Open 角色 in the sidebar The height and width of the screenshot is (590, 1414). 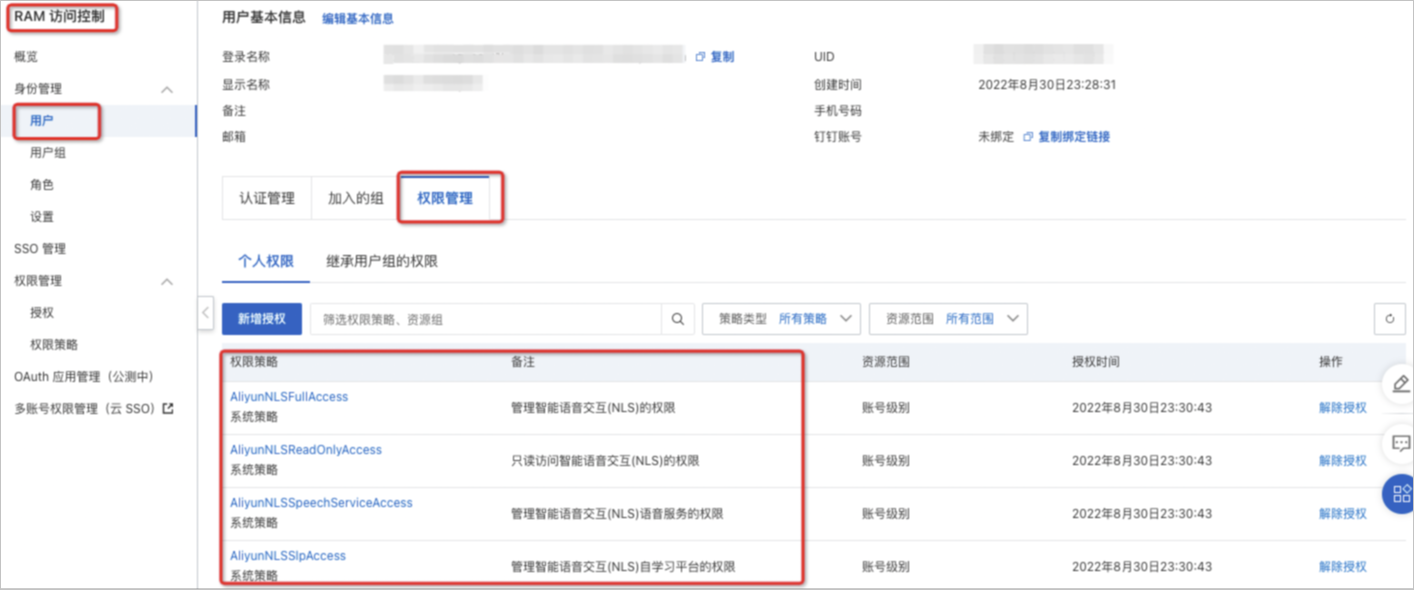pos(42,185)
